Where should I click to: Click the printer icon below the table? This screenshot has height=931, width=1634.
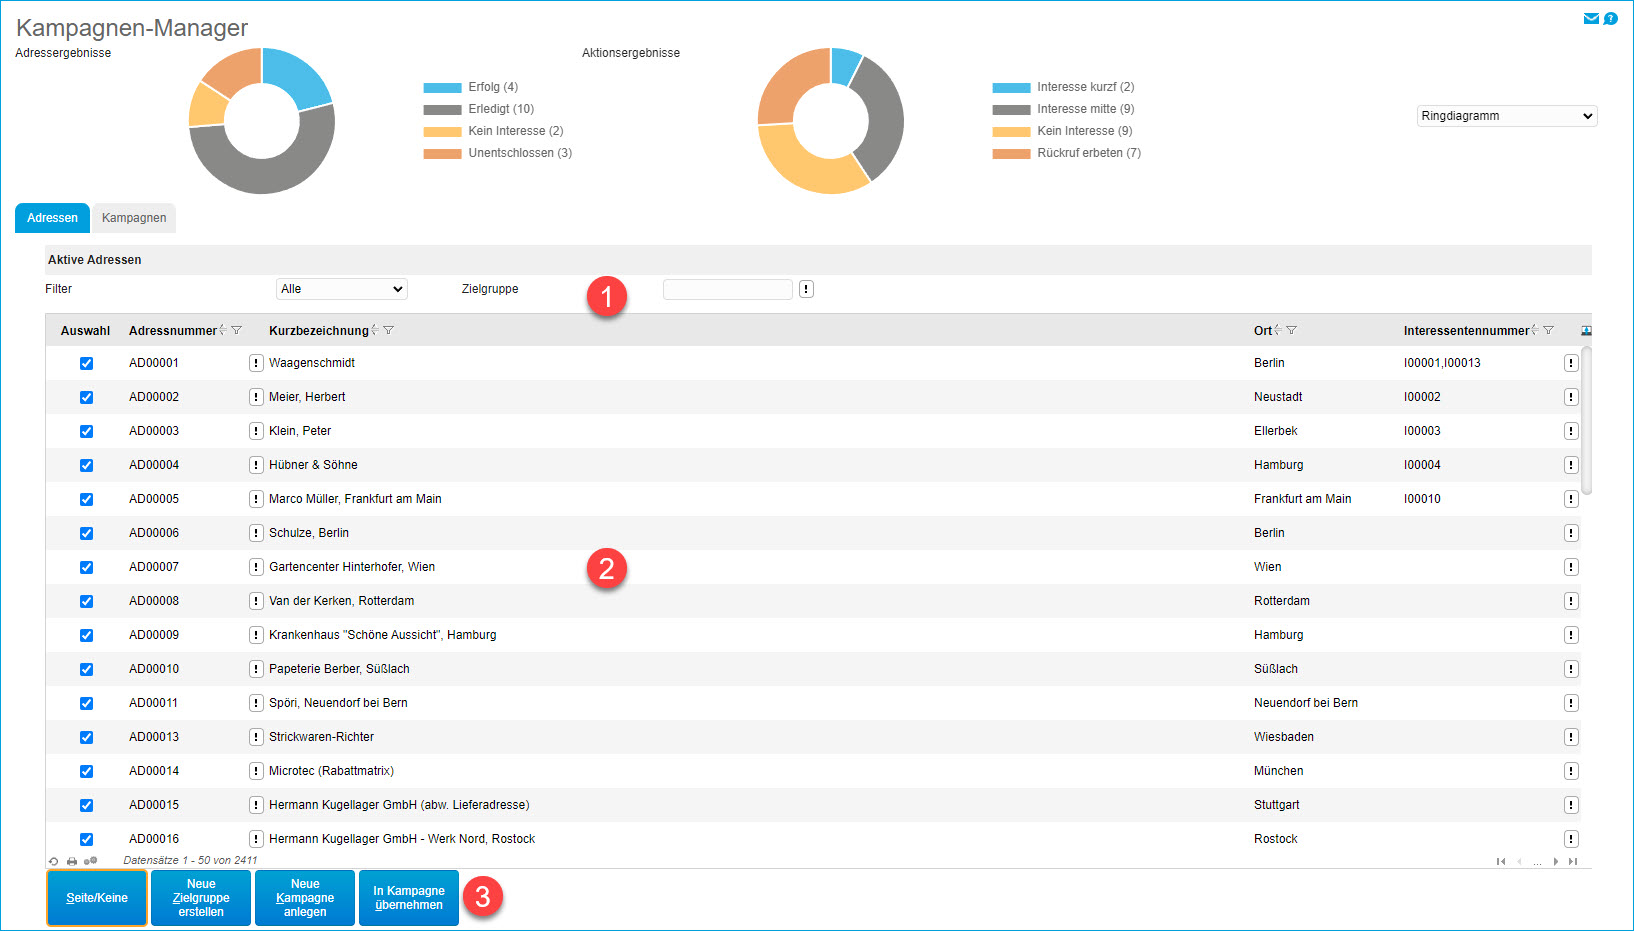pos(72,861)
